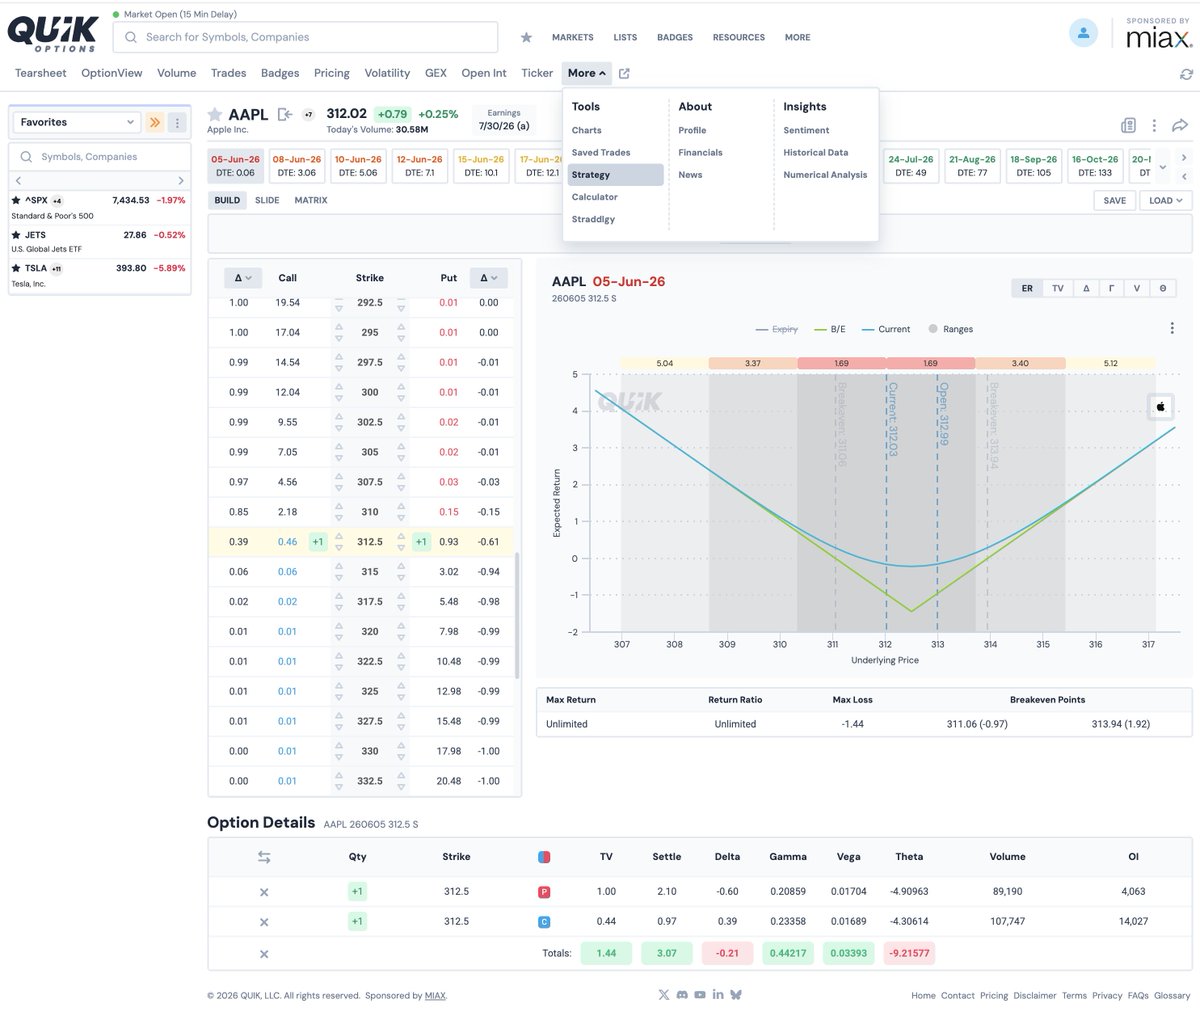1200x1016 pixels.
Task: Click the LinkedIn footer icon
Action: click(x=718, y=994)
